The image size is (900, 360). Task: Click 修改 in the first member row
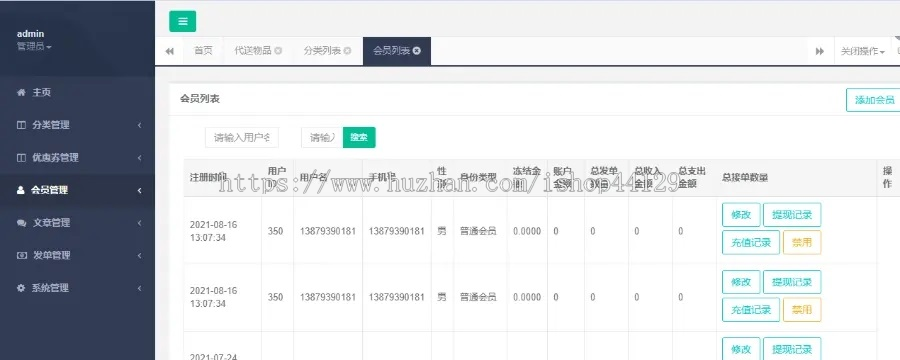[x=741, y=215]
